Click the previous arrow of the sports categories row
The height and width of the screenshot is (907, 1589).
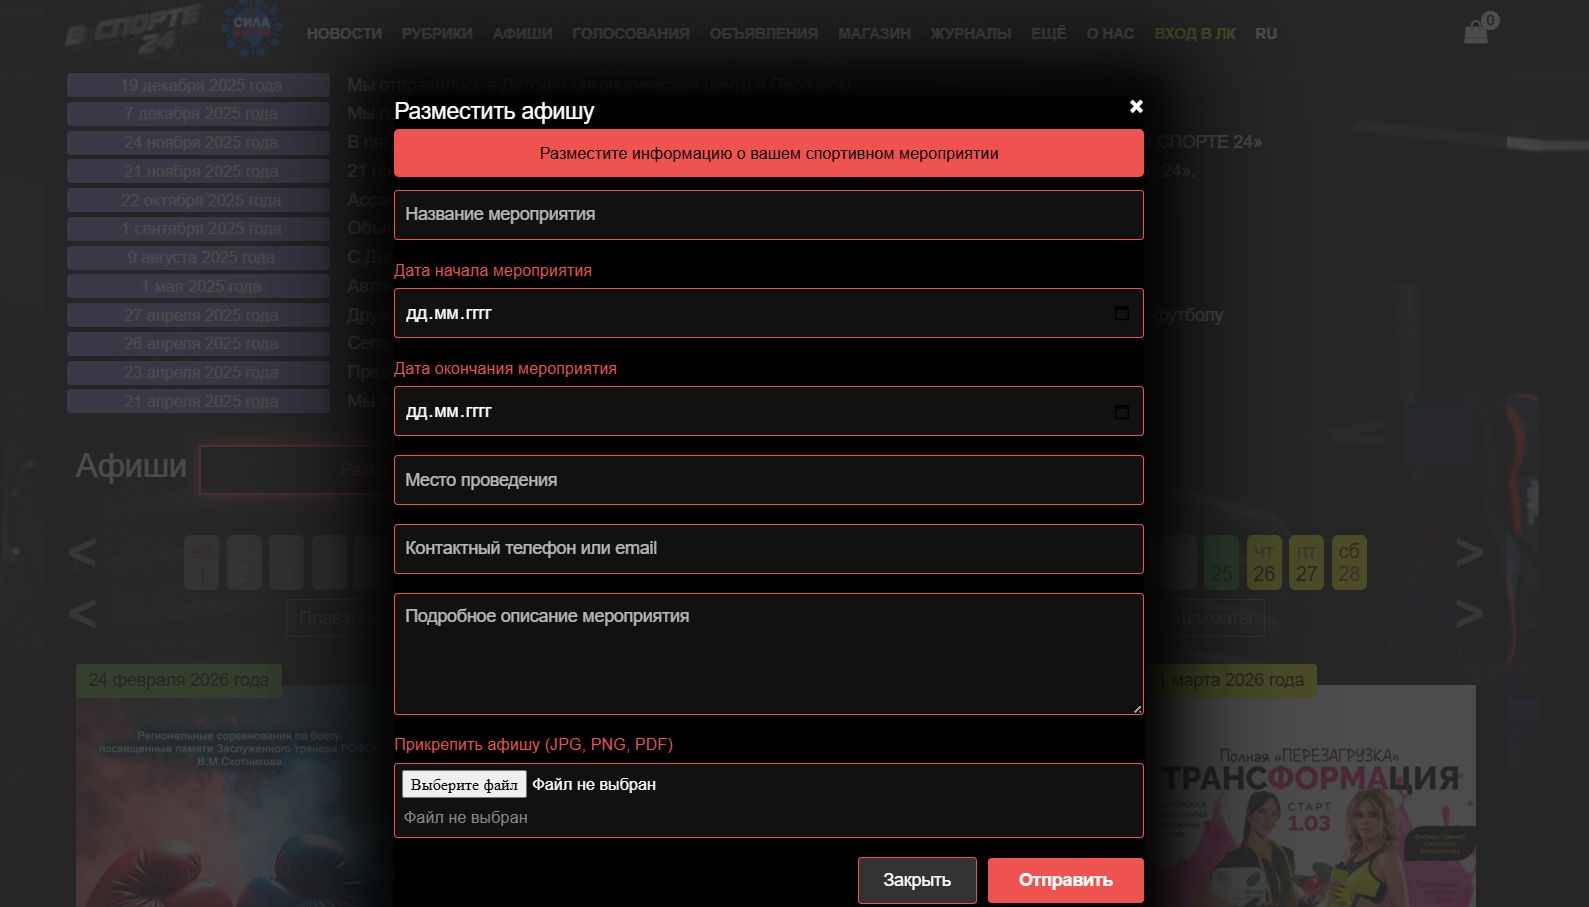pos(82,613)
